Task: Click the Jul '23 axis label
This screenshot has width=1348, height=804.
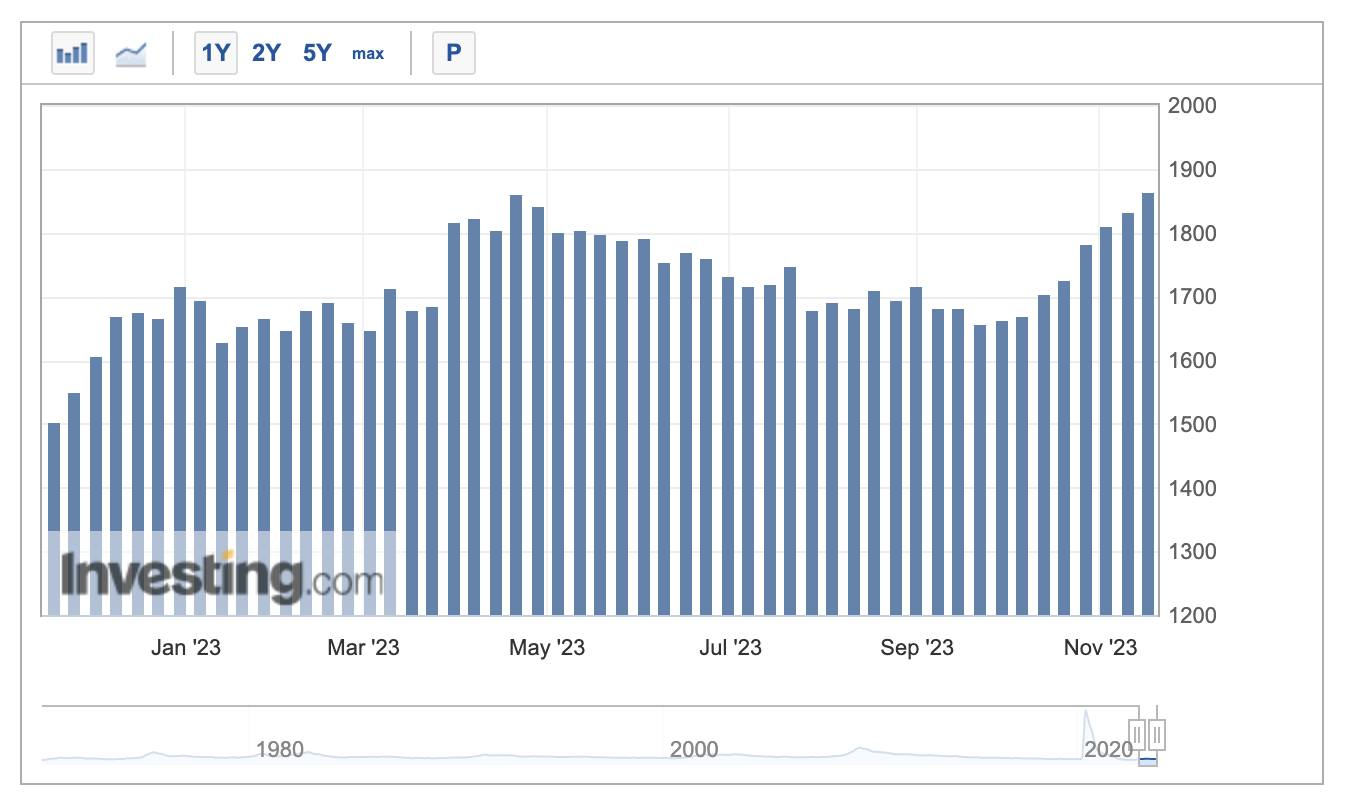Action: click(730, 648)
